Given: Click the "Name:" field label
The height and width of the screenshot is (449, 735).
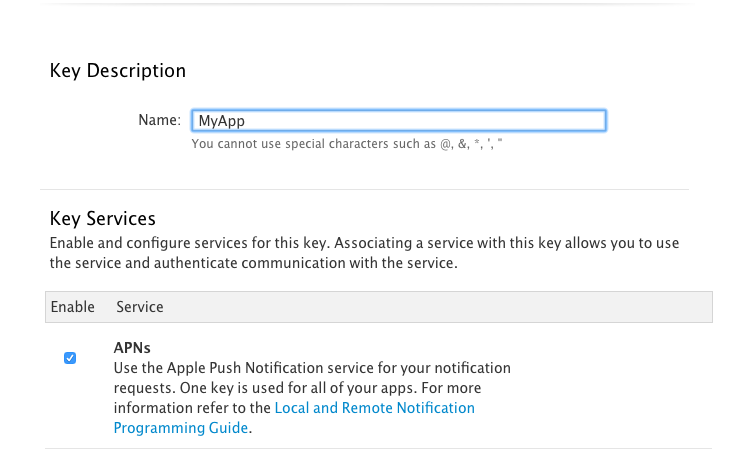Looking at the screenshot, I should coord(159,121).
